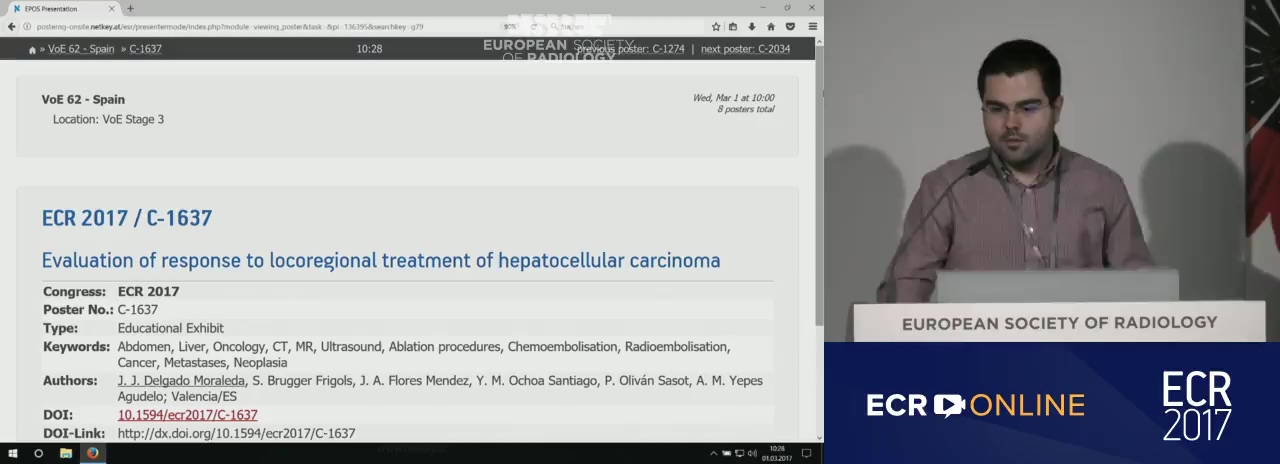The image size is (1280, 464).
Task: Close the EPOS Presentation tab
Action: pos(113,9)
